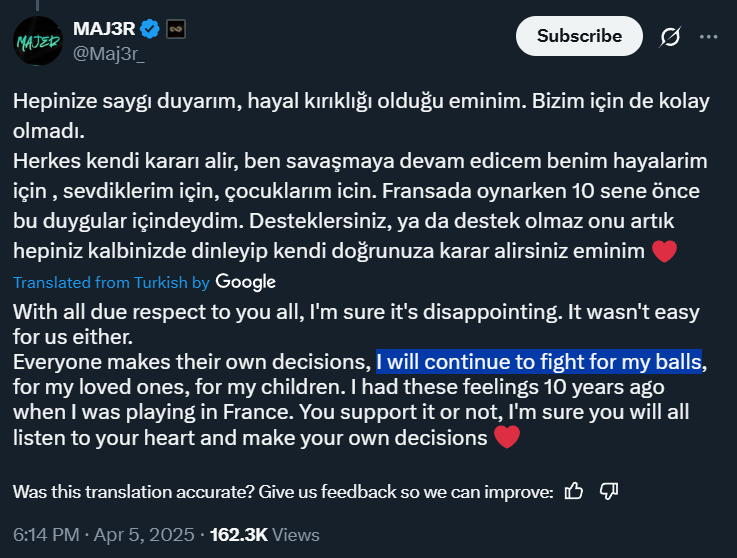737x558 pixels.
Task: Click the 162.3K Views count
Action: (x=265, y=535)
